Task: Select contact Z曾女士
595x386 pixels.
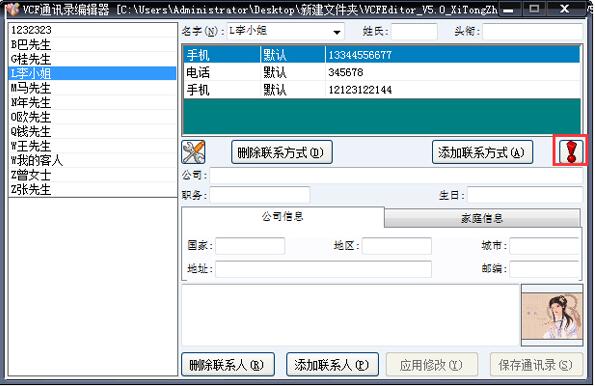Action: (93, 175)
